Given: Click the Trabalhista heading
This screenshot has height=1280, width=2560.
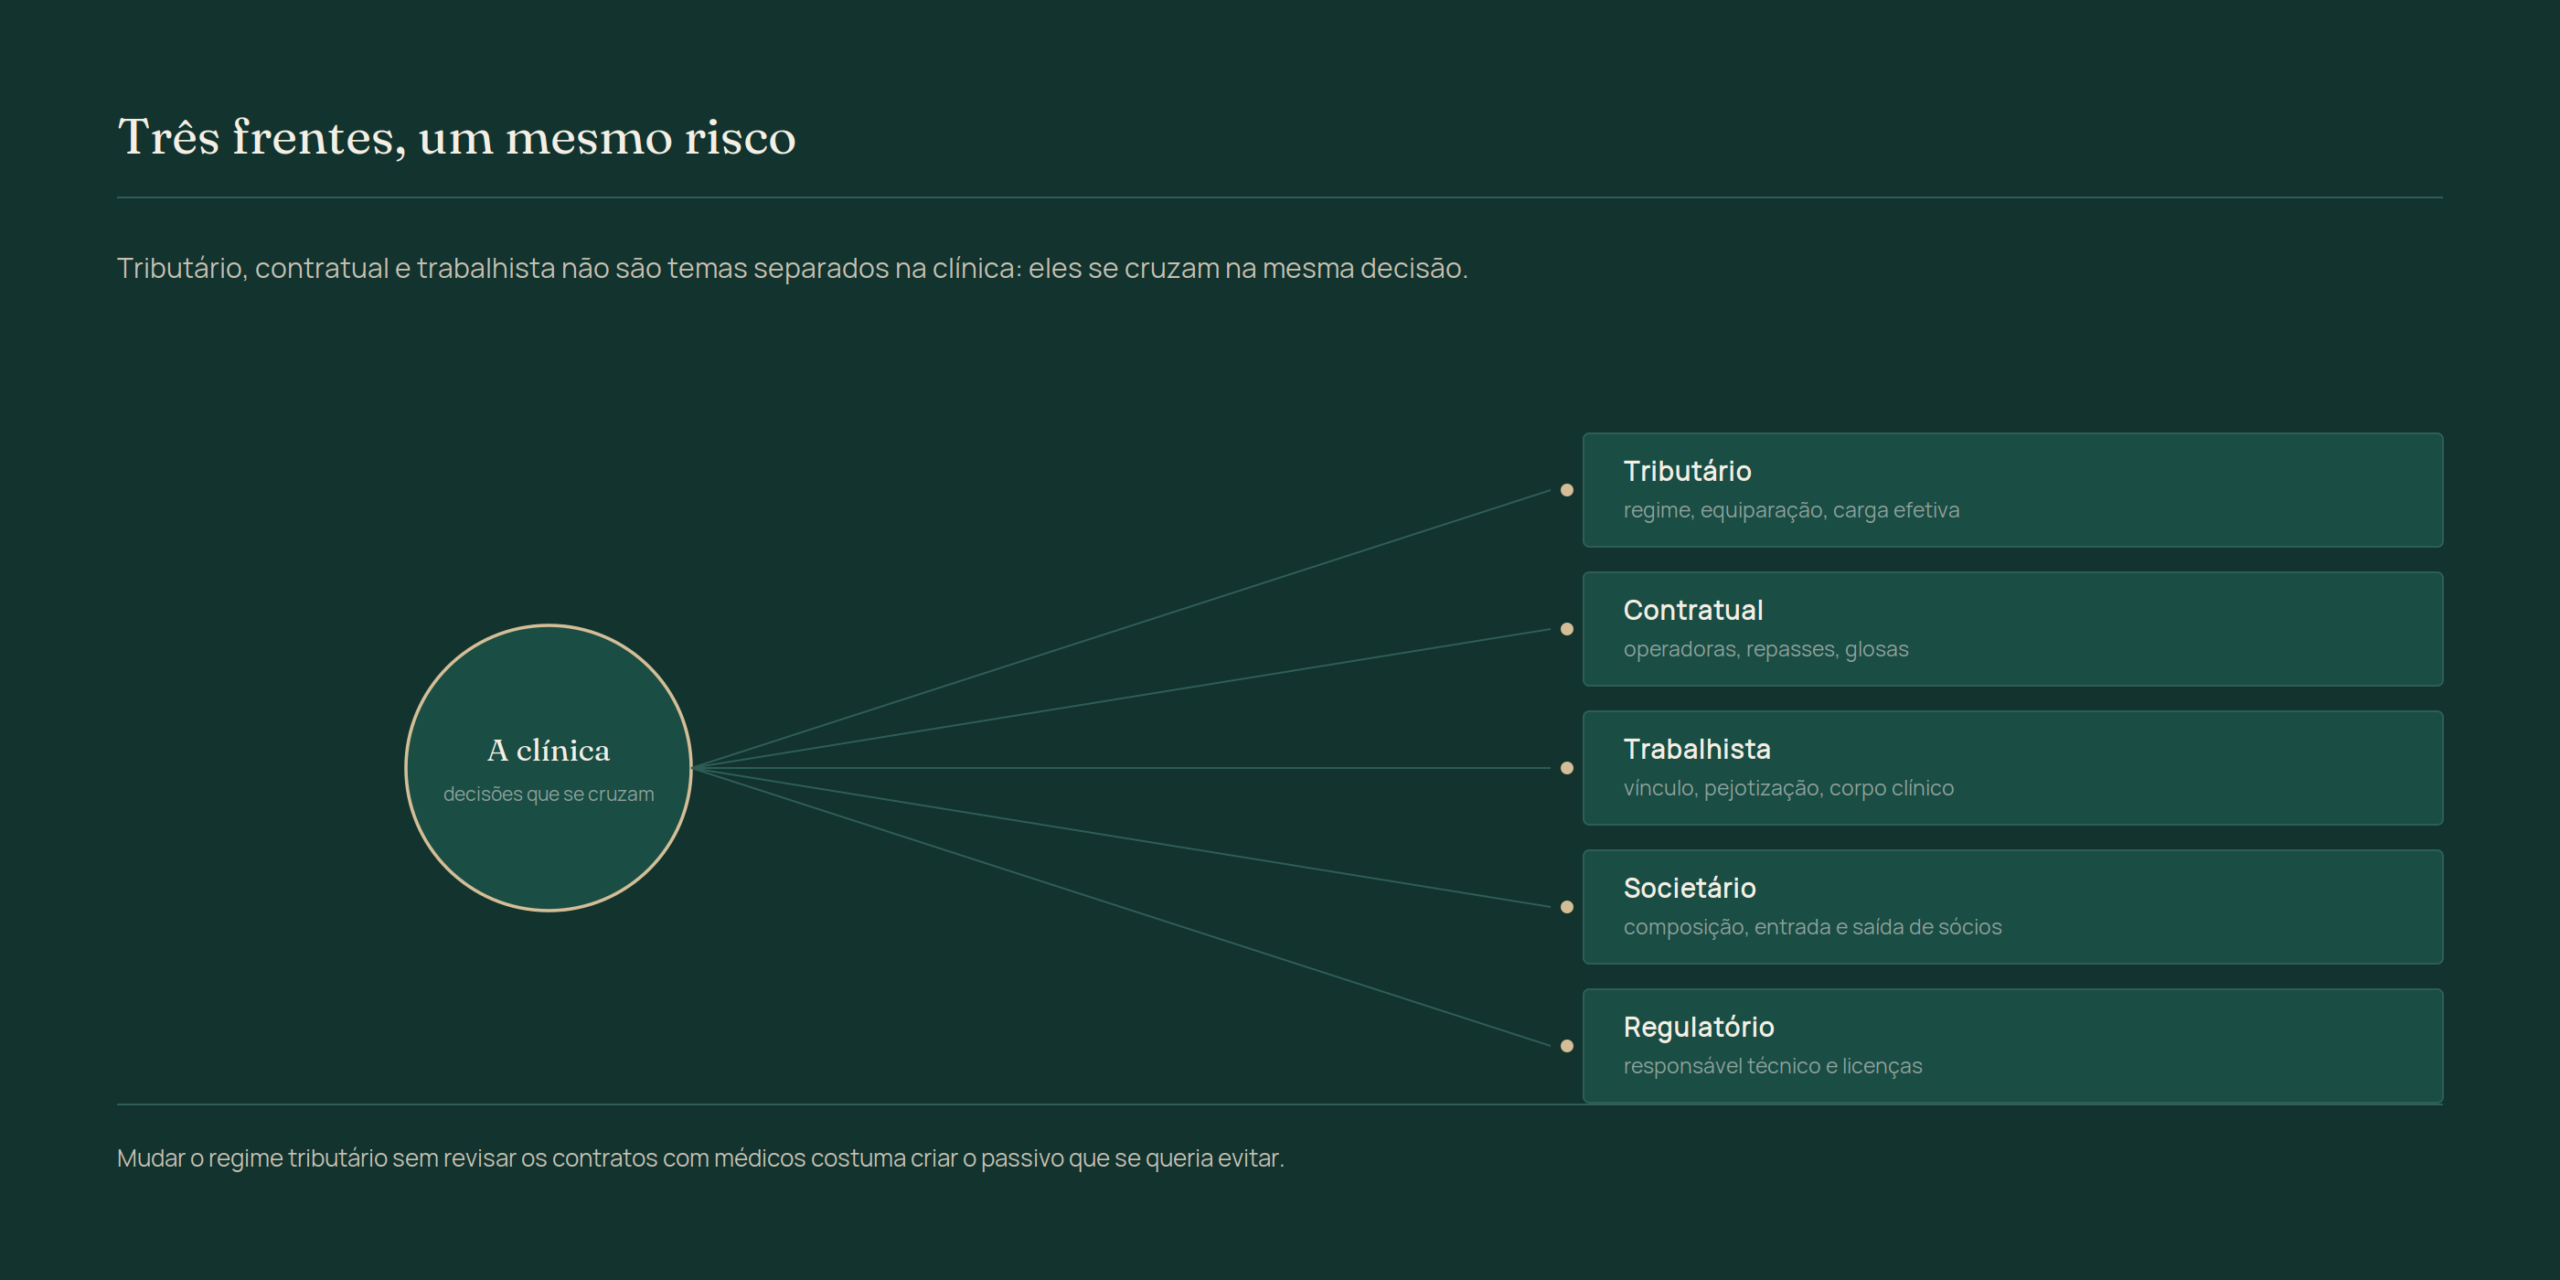Looking at the screenshot, I should coord(1697,749).
